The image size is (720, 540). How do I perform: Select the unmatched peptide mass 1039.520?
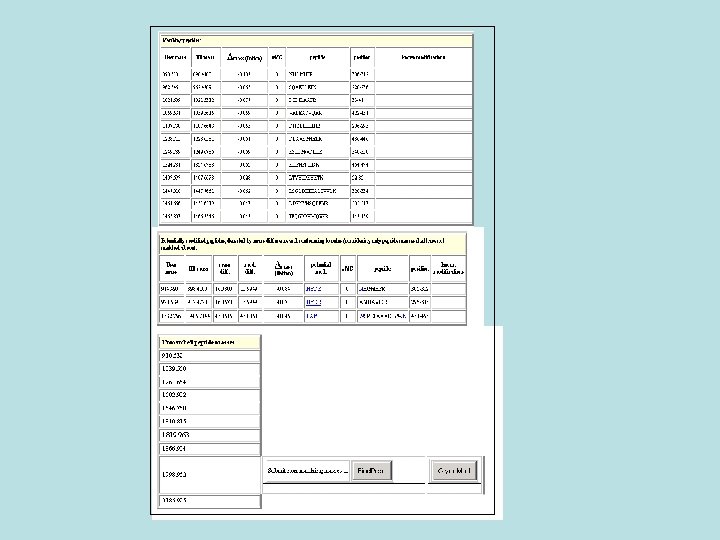(209, 369)
